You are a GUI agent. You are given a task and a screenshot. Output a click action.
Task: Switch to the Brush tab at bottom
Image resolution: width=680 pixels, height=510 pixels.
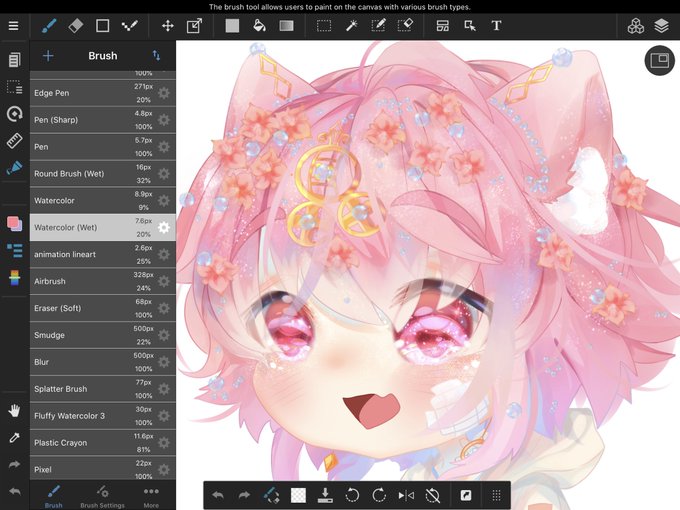point(54,496)
